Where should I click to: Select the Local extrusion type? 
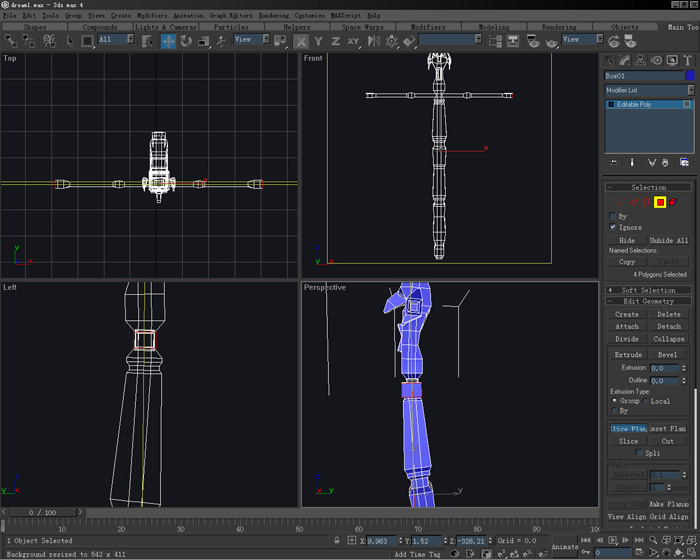coord(646,401)
